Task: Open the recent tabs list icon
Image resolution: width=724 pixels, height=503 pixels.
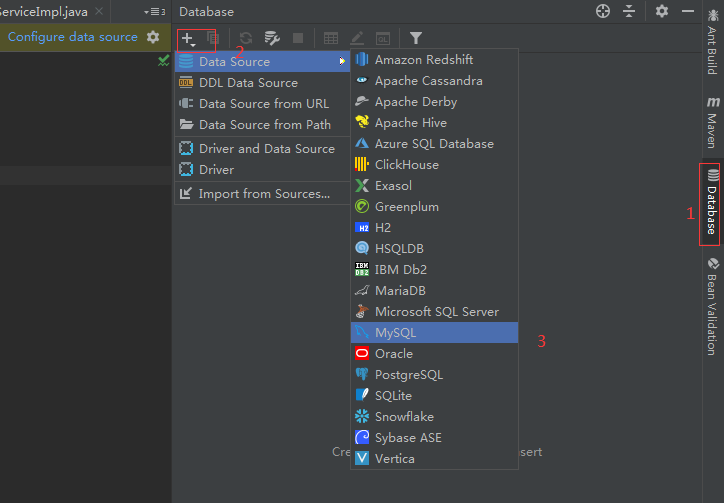Action: point(155,12)
